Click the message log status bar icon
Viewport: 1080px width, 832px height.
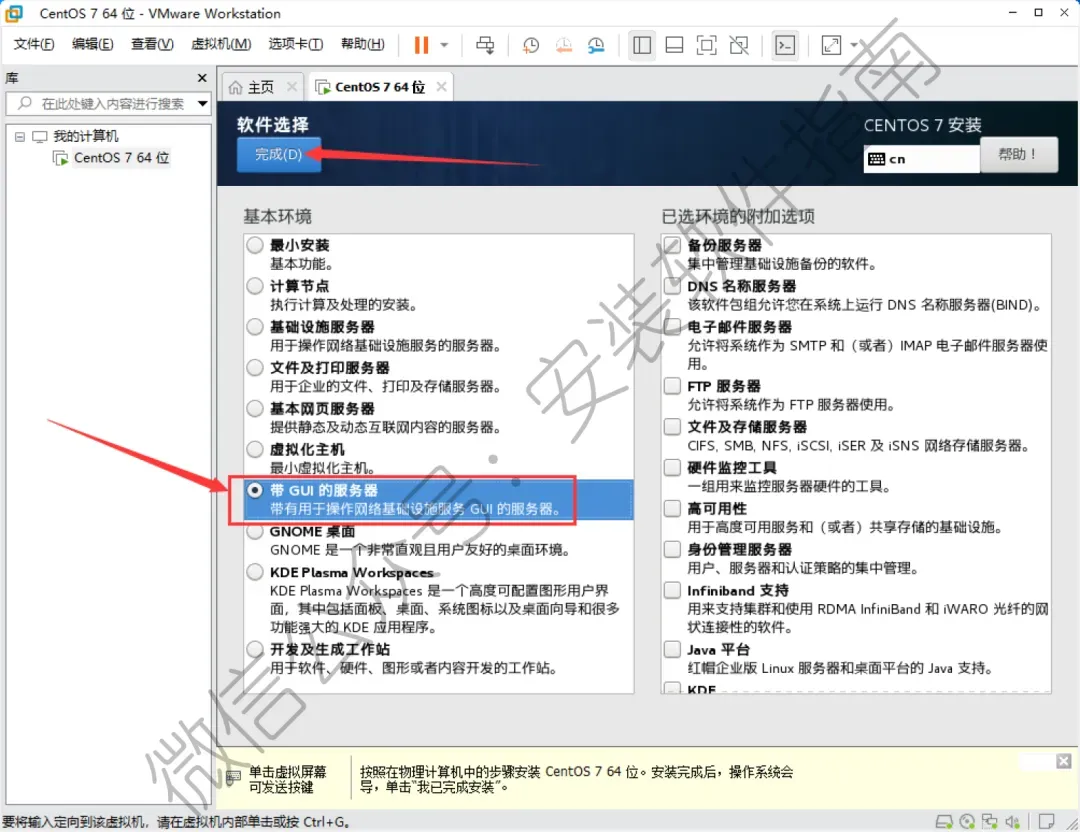pos(1046,821)
